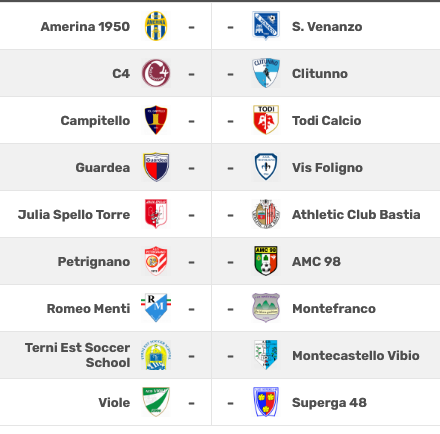Open the Athletic Club Bastia logo
The image size is (440, 434).
[x=266, y=214]
